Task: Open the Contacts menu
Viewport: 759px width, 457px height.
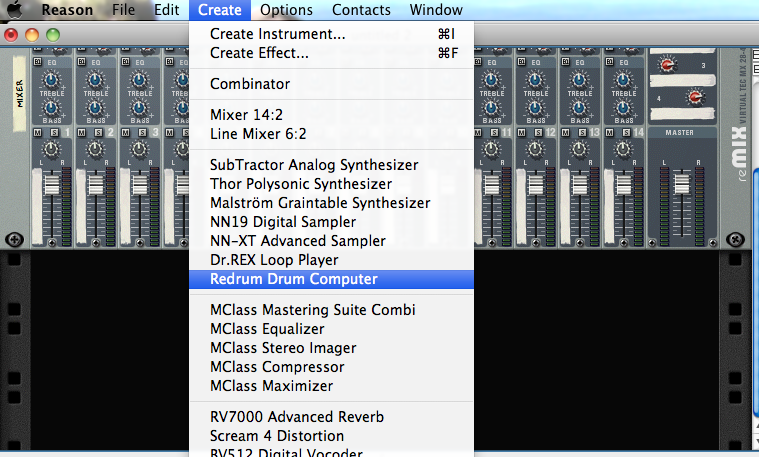Action: pyautogui.click(x=361, y=10)
